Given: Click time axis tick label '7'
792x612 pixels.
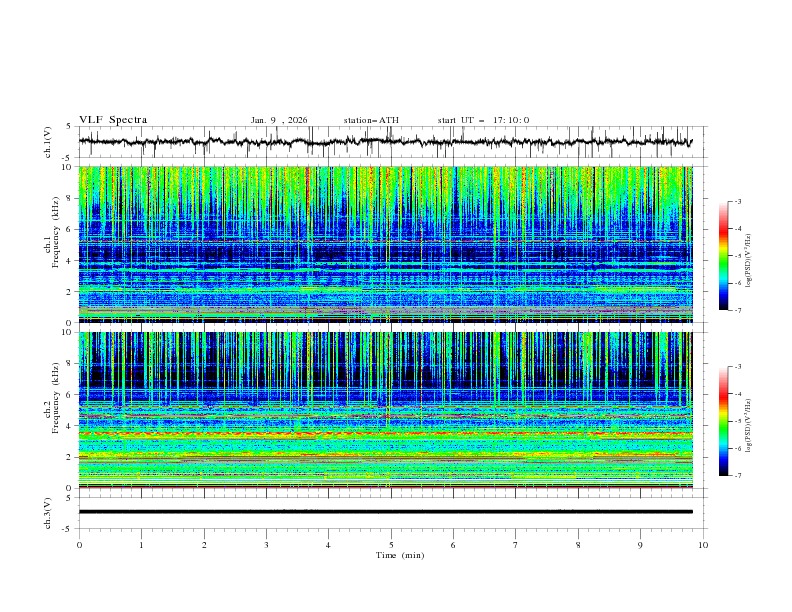Looking at the screenshot, I should (x=516, y=545).
